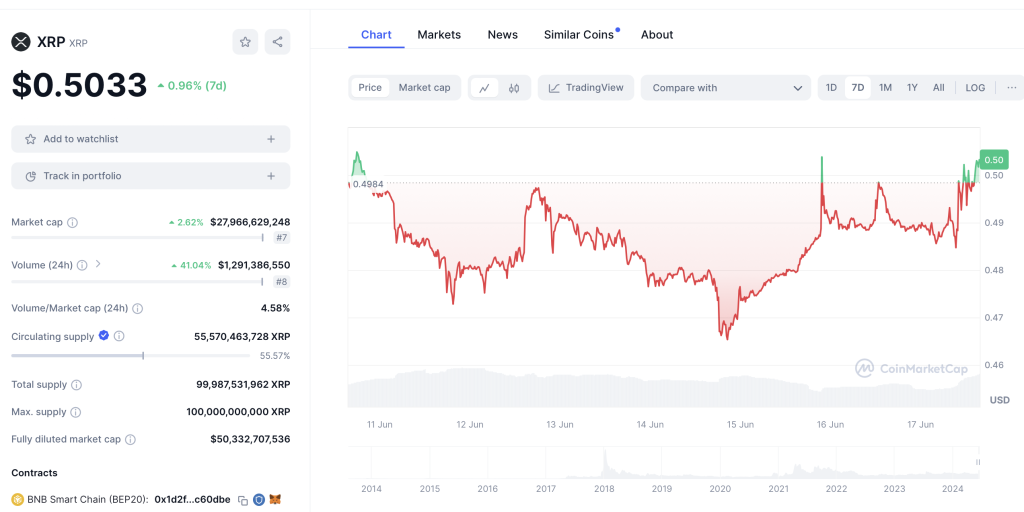This screenshot has height=512, width=1024.
Task: Open the About tab
Action: tap(657, 35)
